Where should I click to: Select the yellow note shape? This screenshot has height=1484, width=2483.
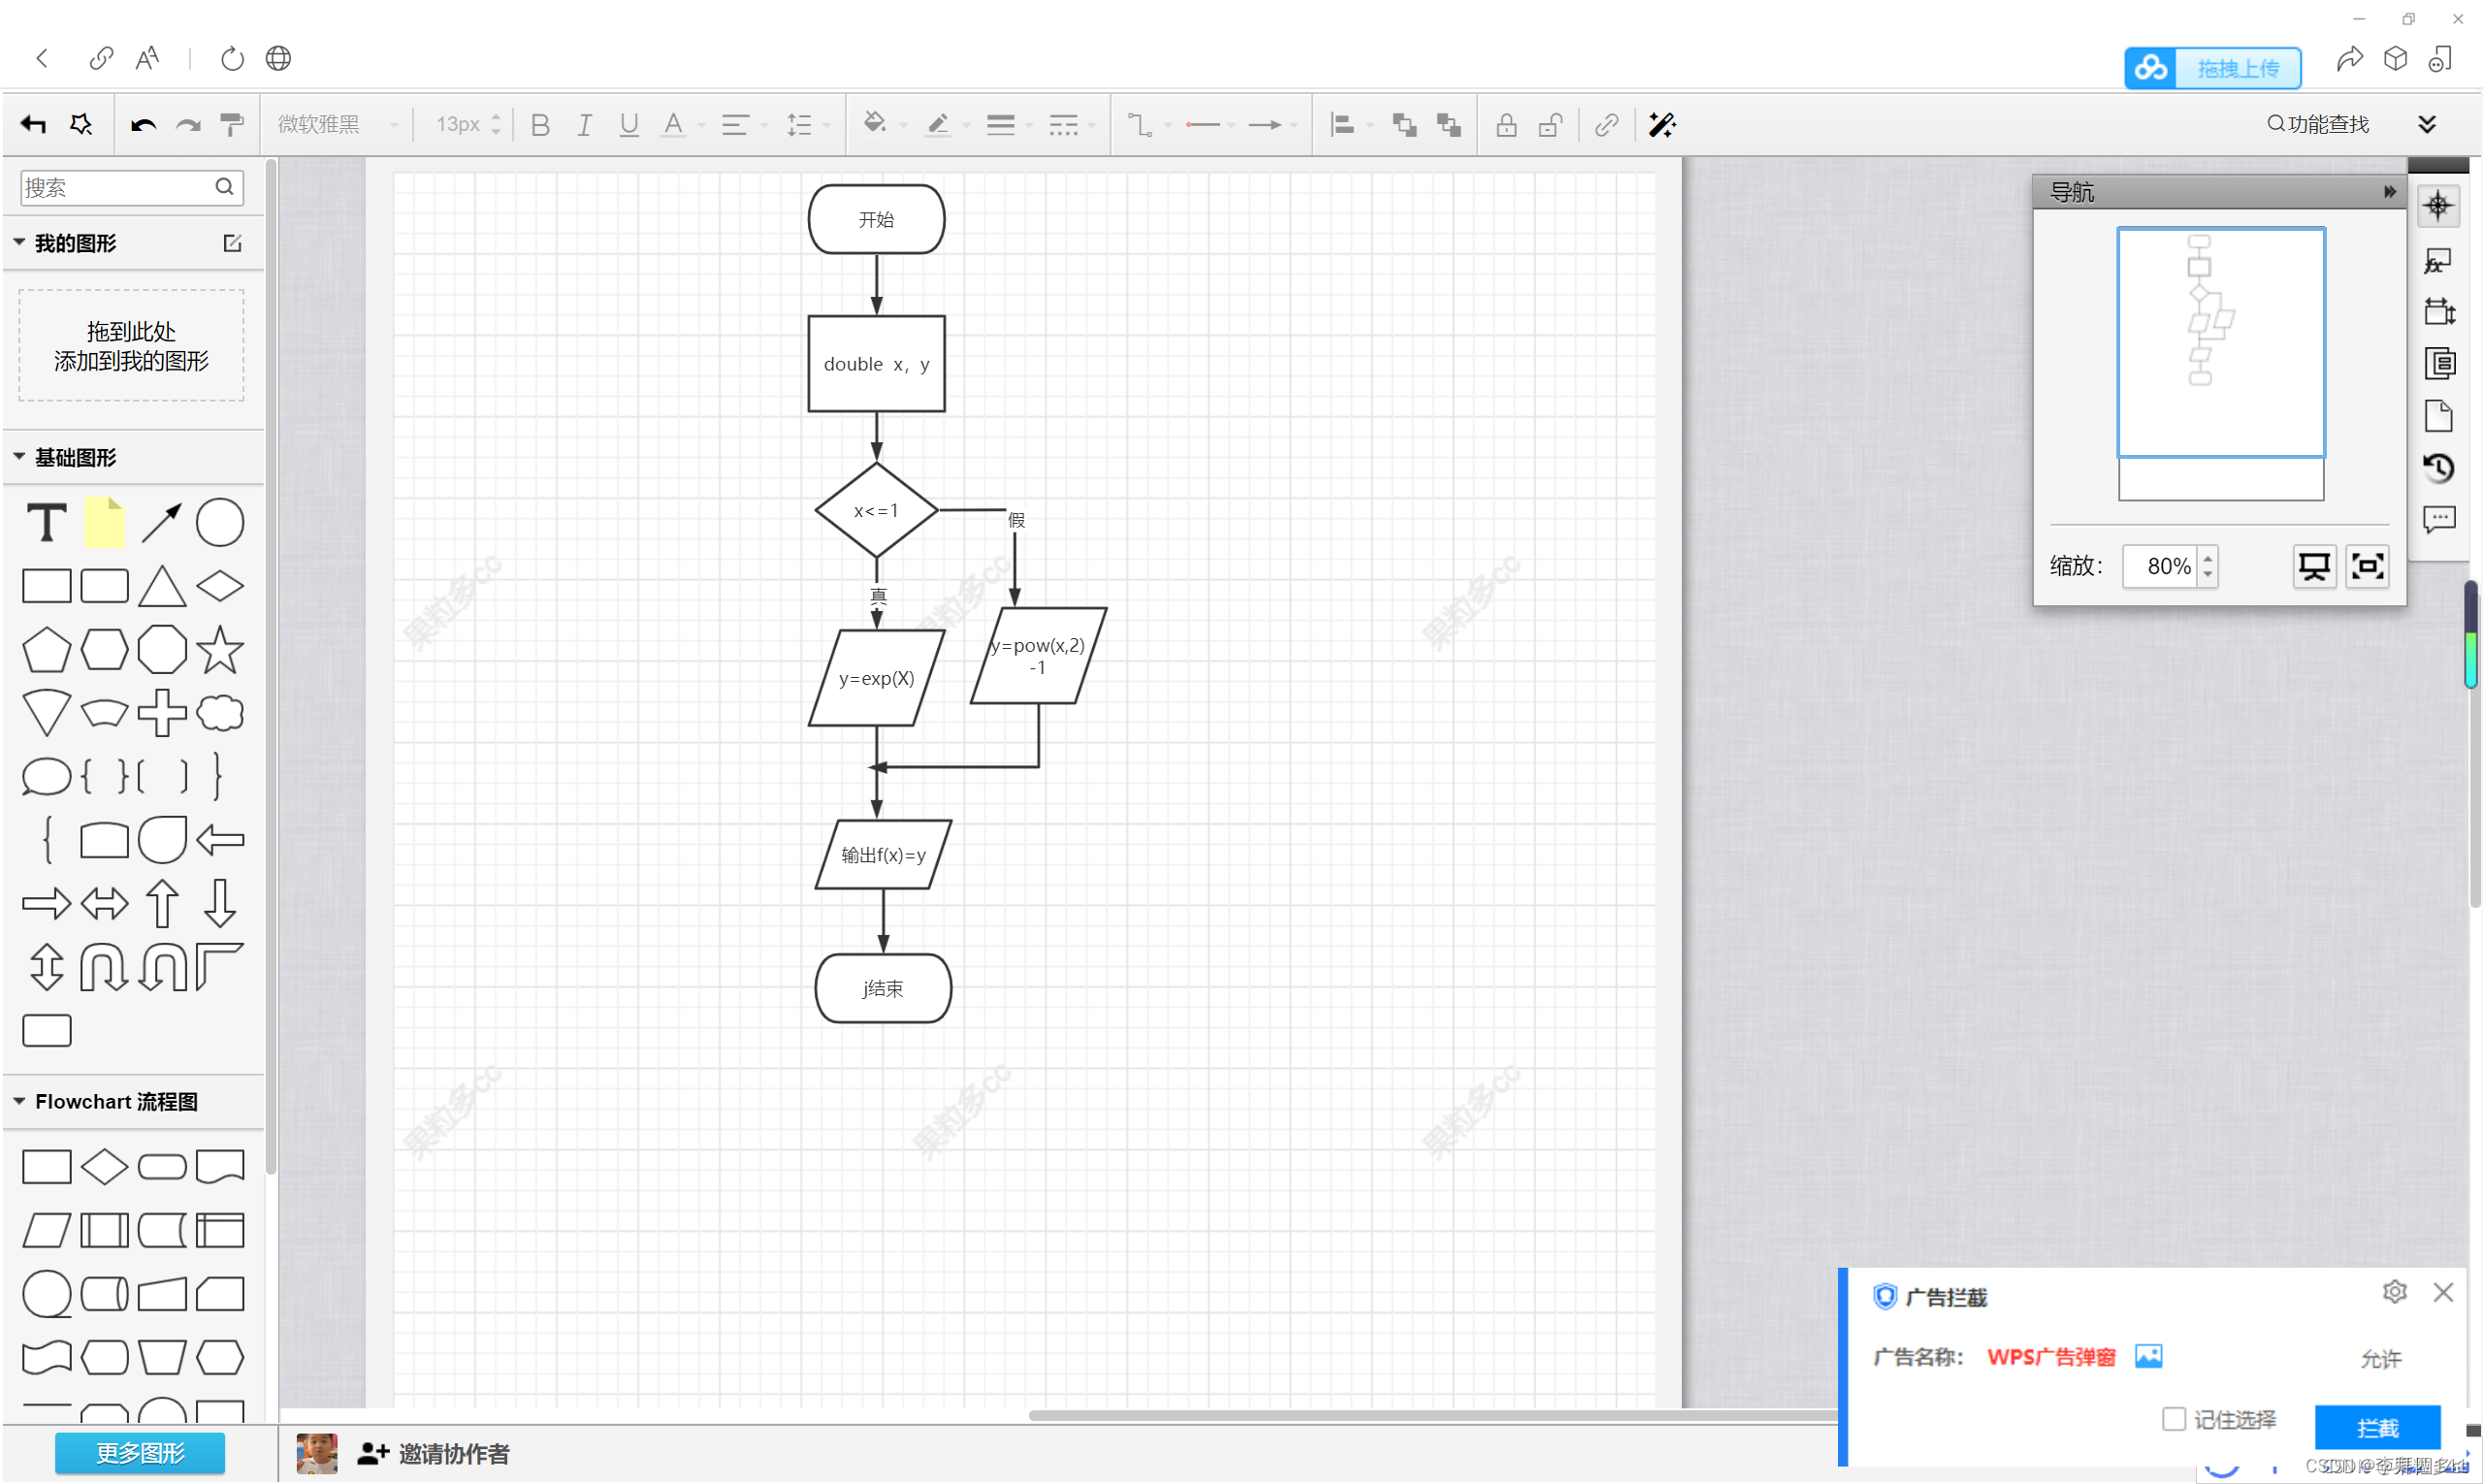(104, 522)
